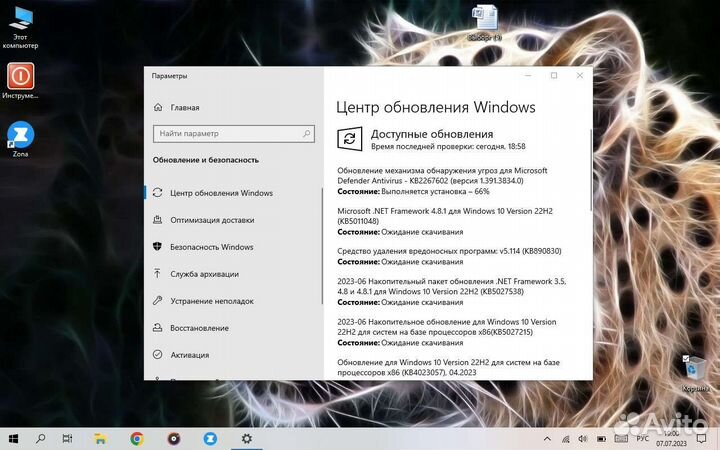
Task: Open taskbar search magnifier
Action: [40, 438]
